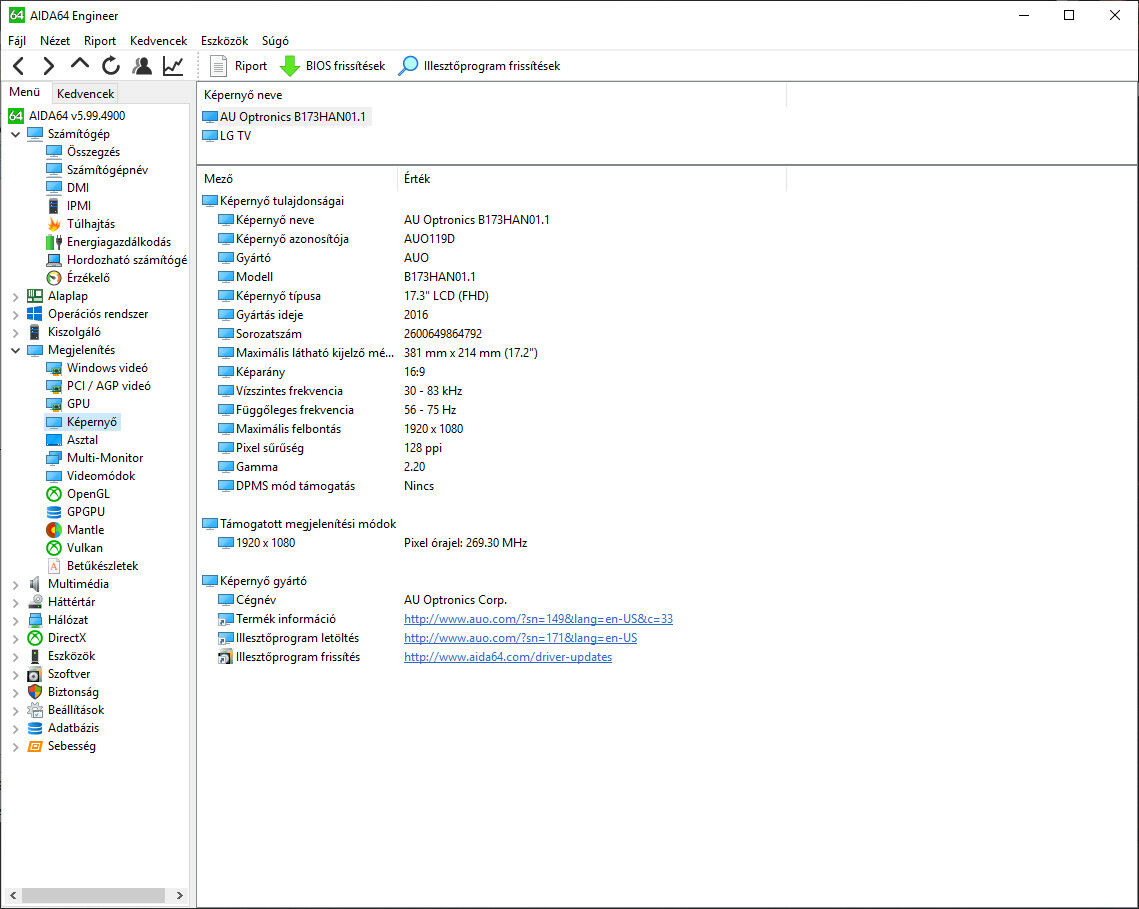Open Multi-Monitor in the tree

coord(105,458)
